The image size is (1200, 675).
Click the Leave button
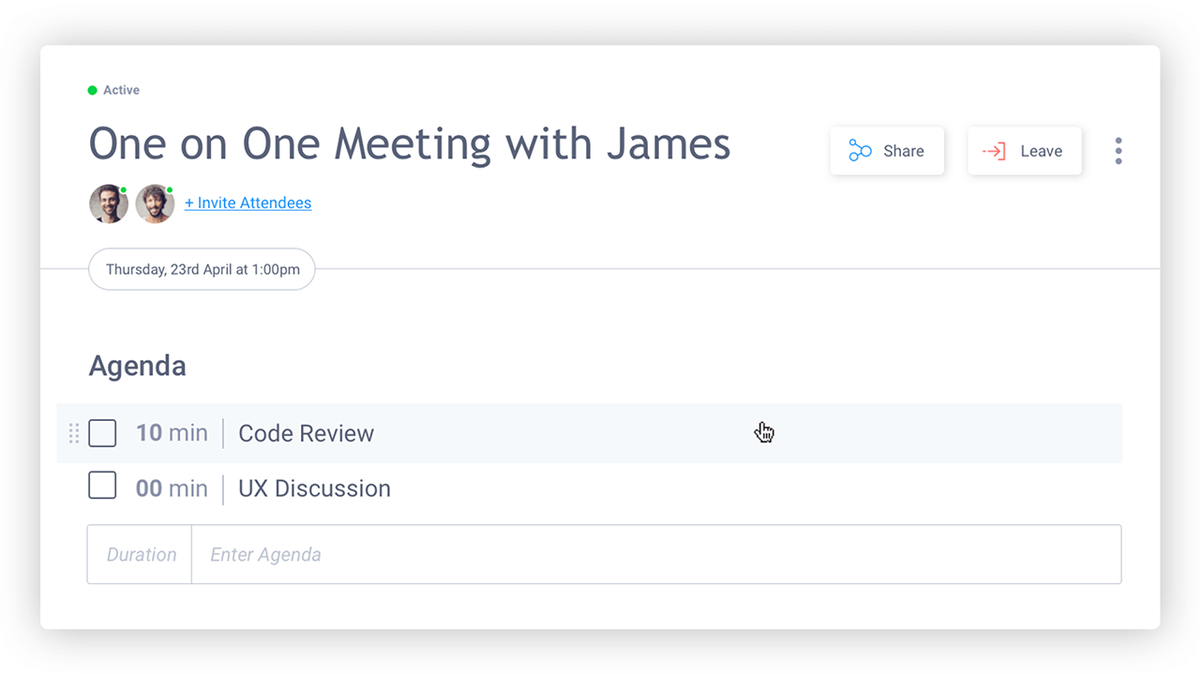pos(1024,151)
